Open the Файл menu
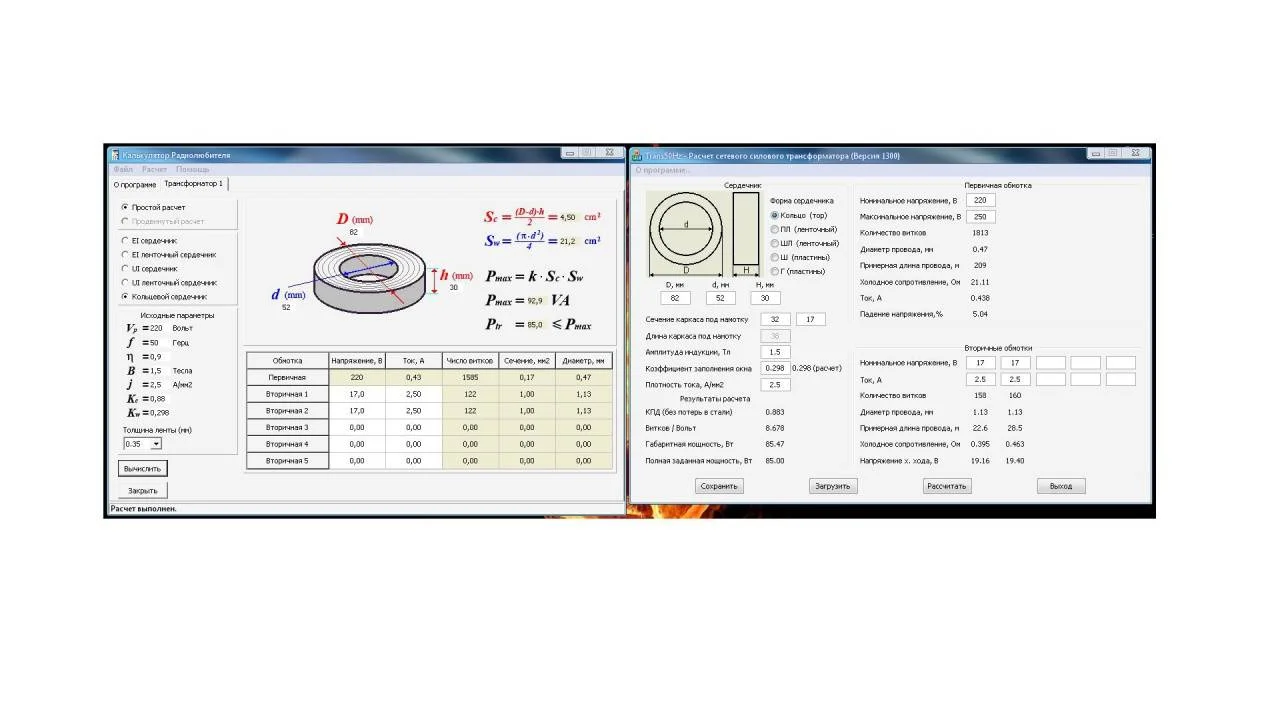 (123, 169)
